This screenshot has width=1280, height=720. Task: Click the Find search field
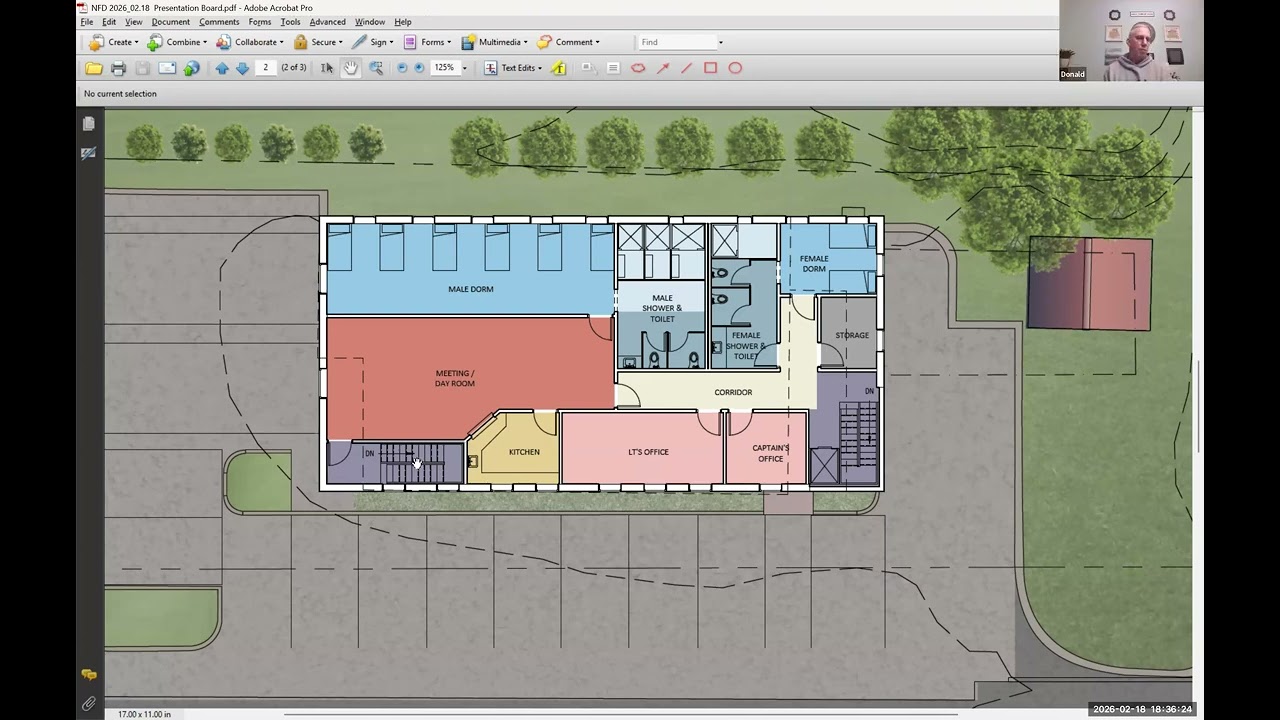point(677,42)
